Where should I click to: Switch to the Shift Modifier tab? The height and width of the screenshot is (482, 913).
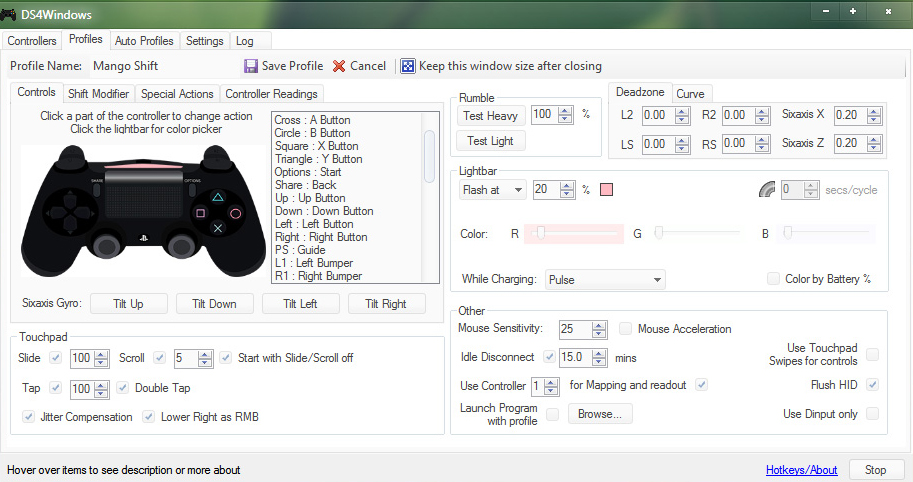coord(98,94)
